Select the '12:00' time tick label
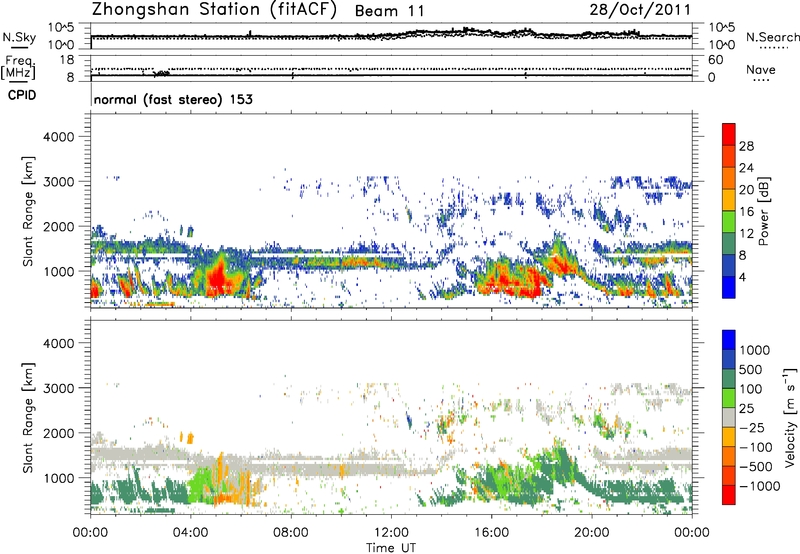Image resolution: width=800 pixels, height=554 pixels. [x=391, y=533]
